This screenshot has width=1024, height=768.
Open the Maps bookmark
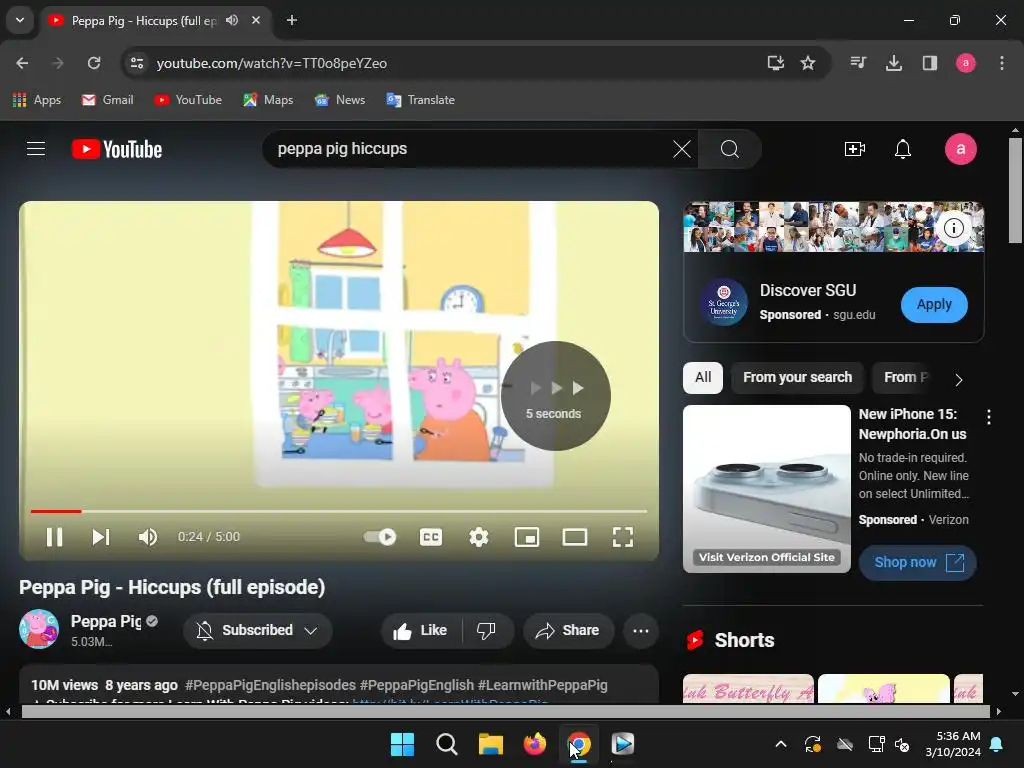coord(268,100)
